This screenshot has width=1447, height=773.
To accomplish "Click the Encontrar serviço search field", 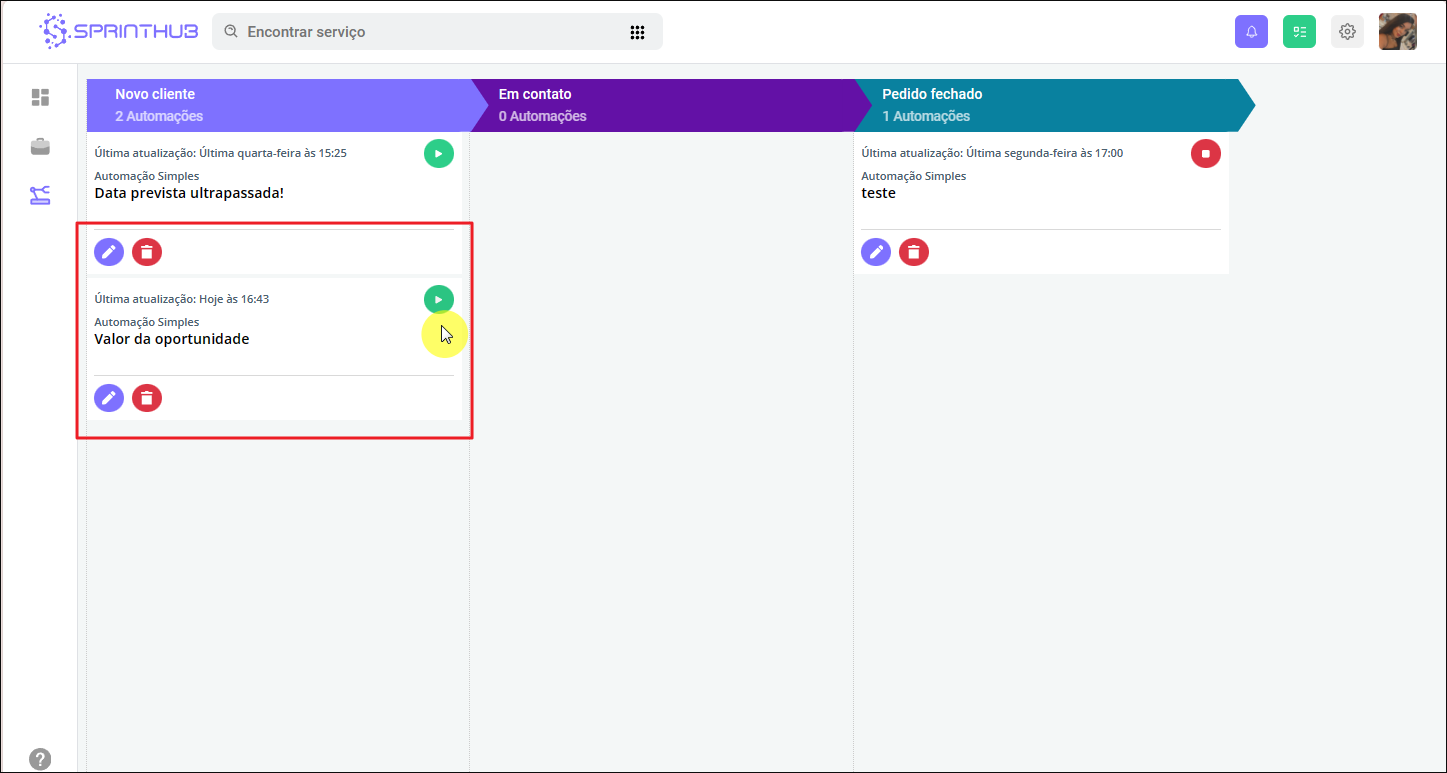I will tap(420, 32).
